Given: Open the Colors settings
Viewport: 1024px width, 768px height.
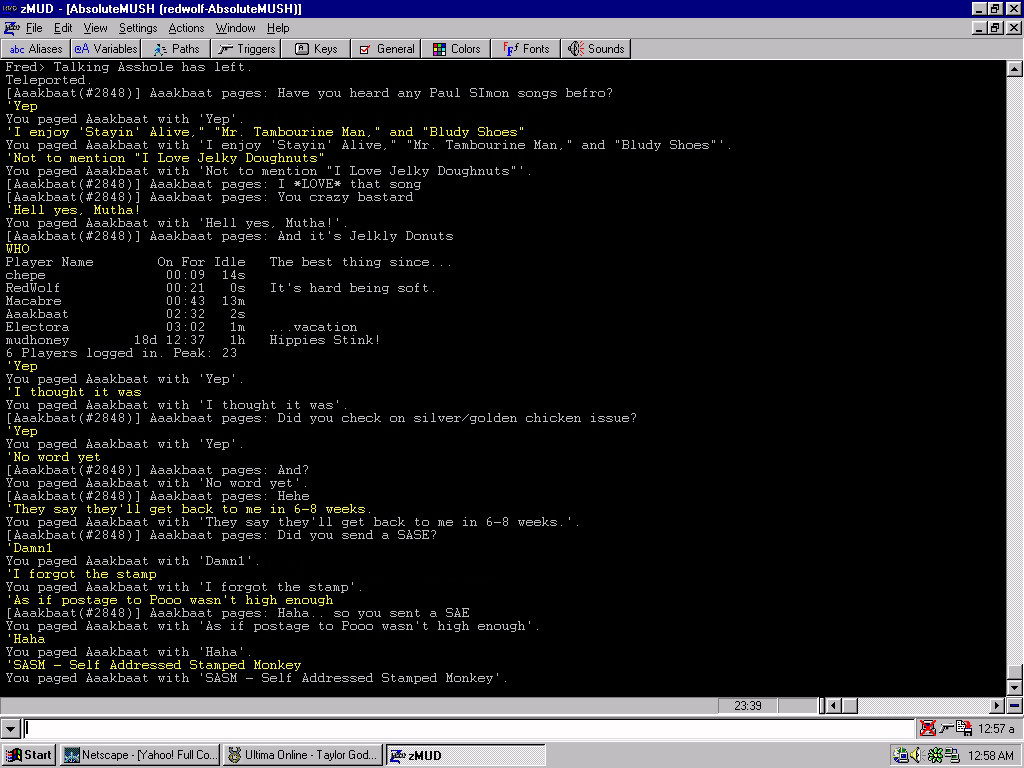Looking at the screenshot, I should point(455,48).
